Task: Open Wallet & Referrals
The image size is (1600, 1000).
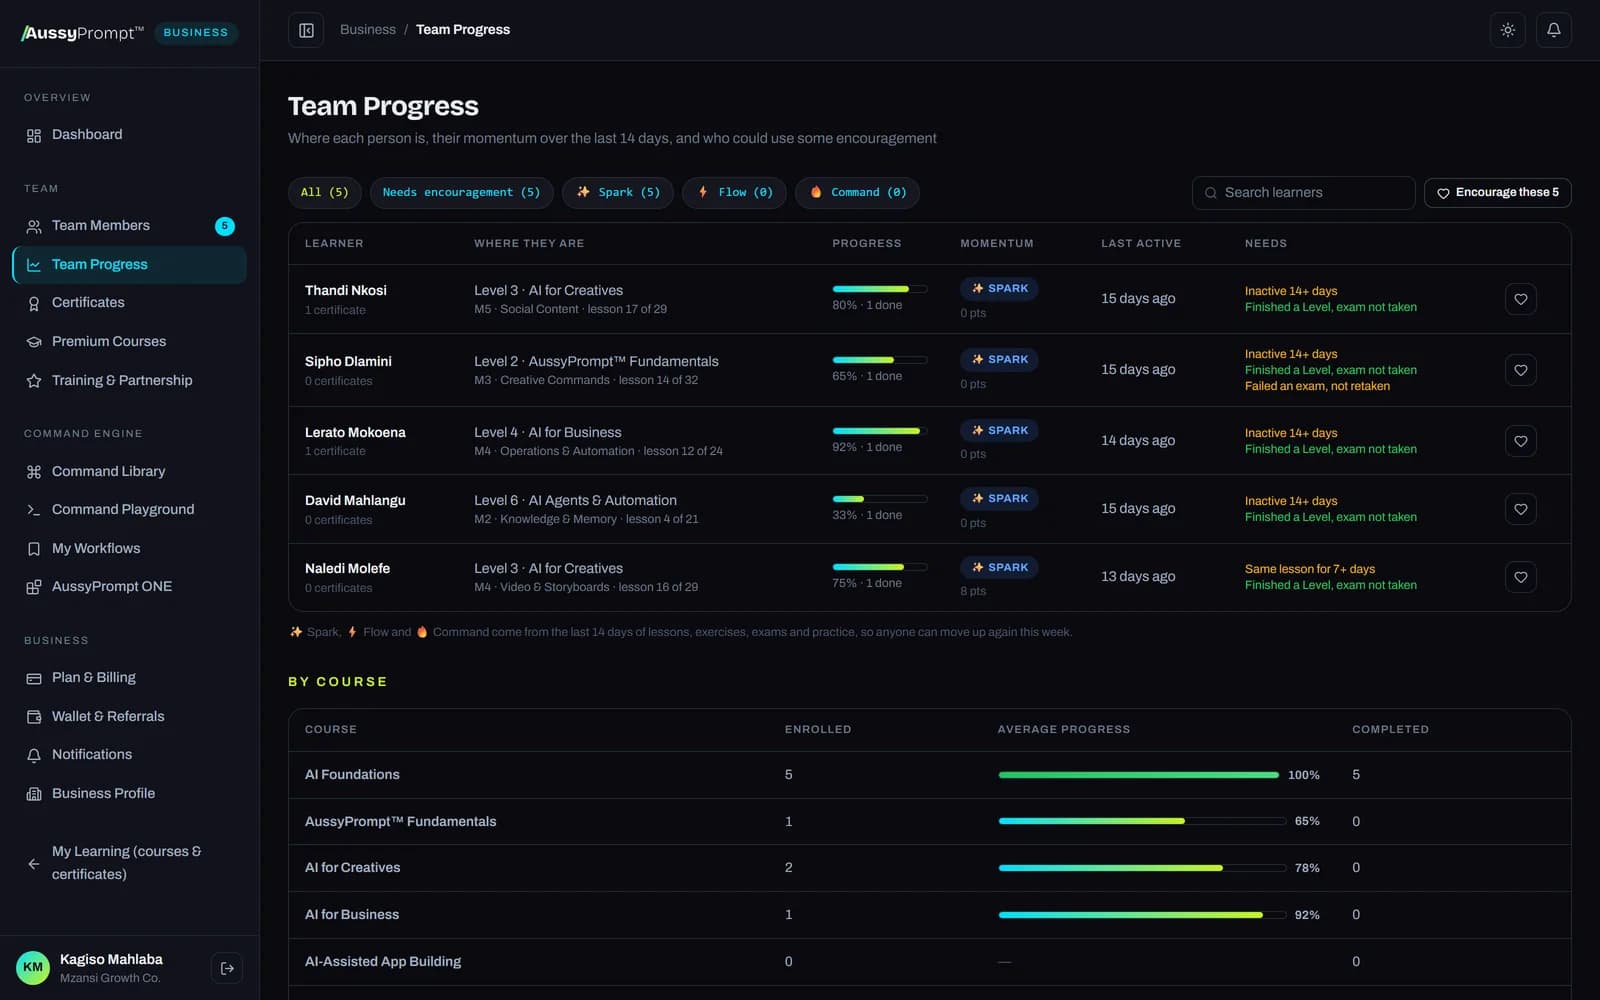Action: click(129, 717)
